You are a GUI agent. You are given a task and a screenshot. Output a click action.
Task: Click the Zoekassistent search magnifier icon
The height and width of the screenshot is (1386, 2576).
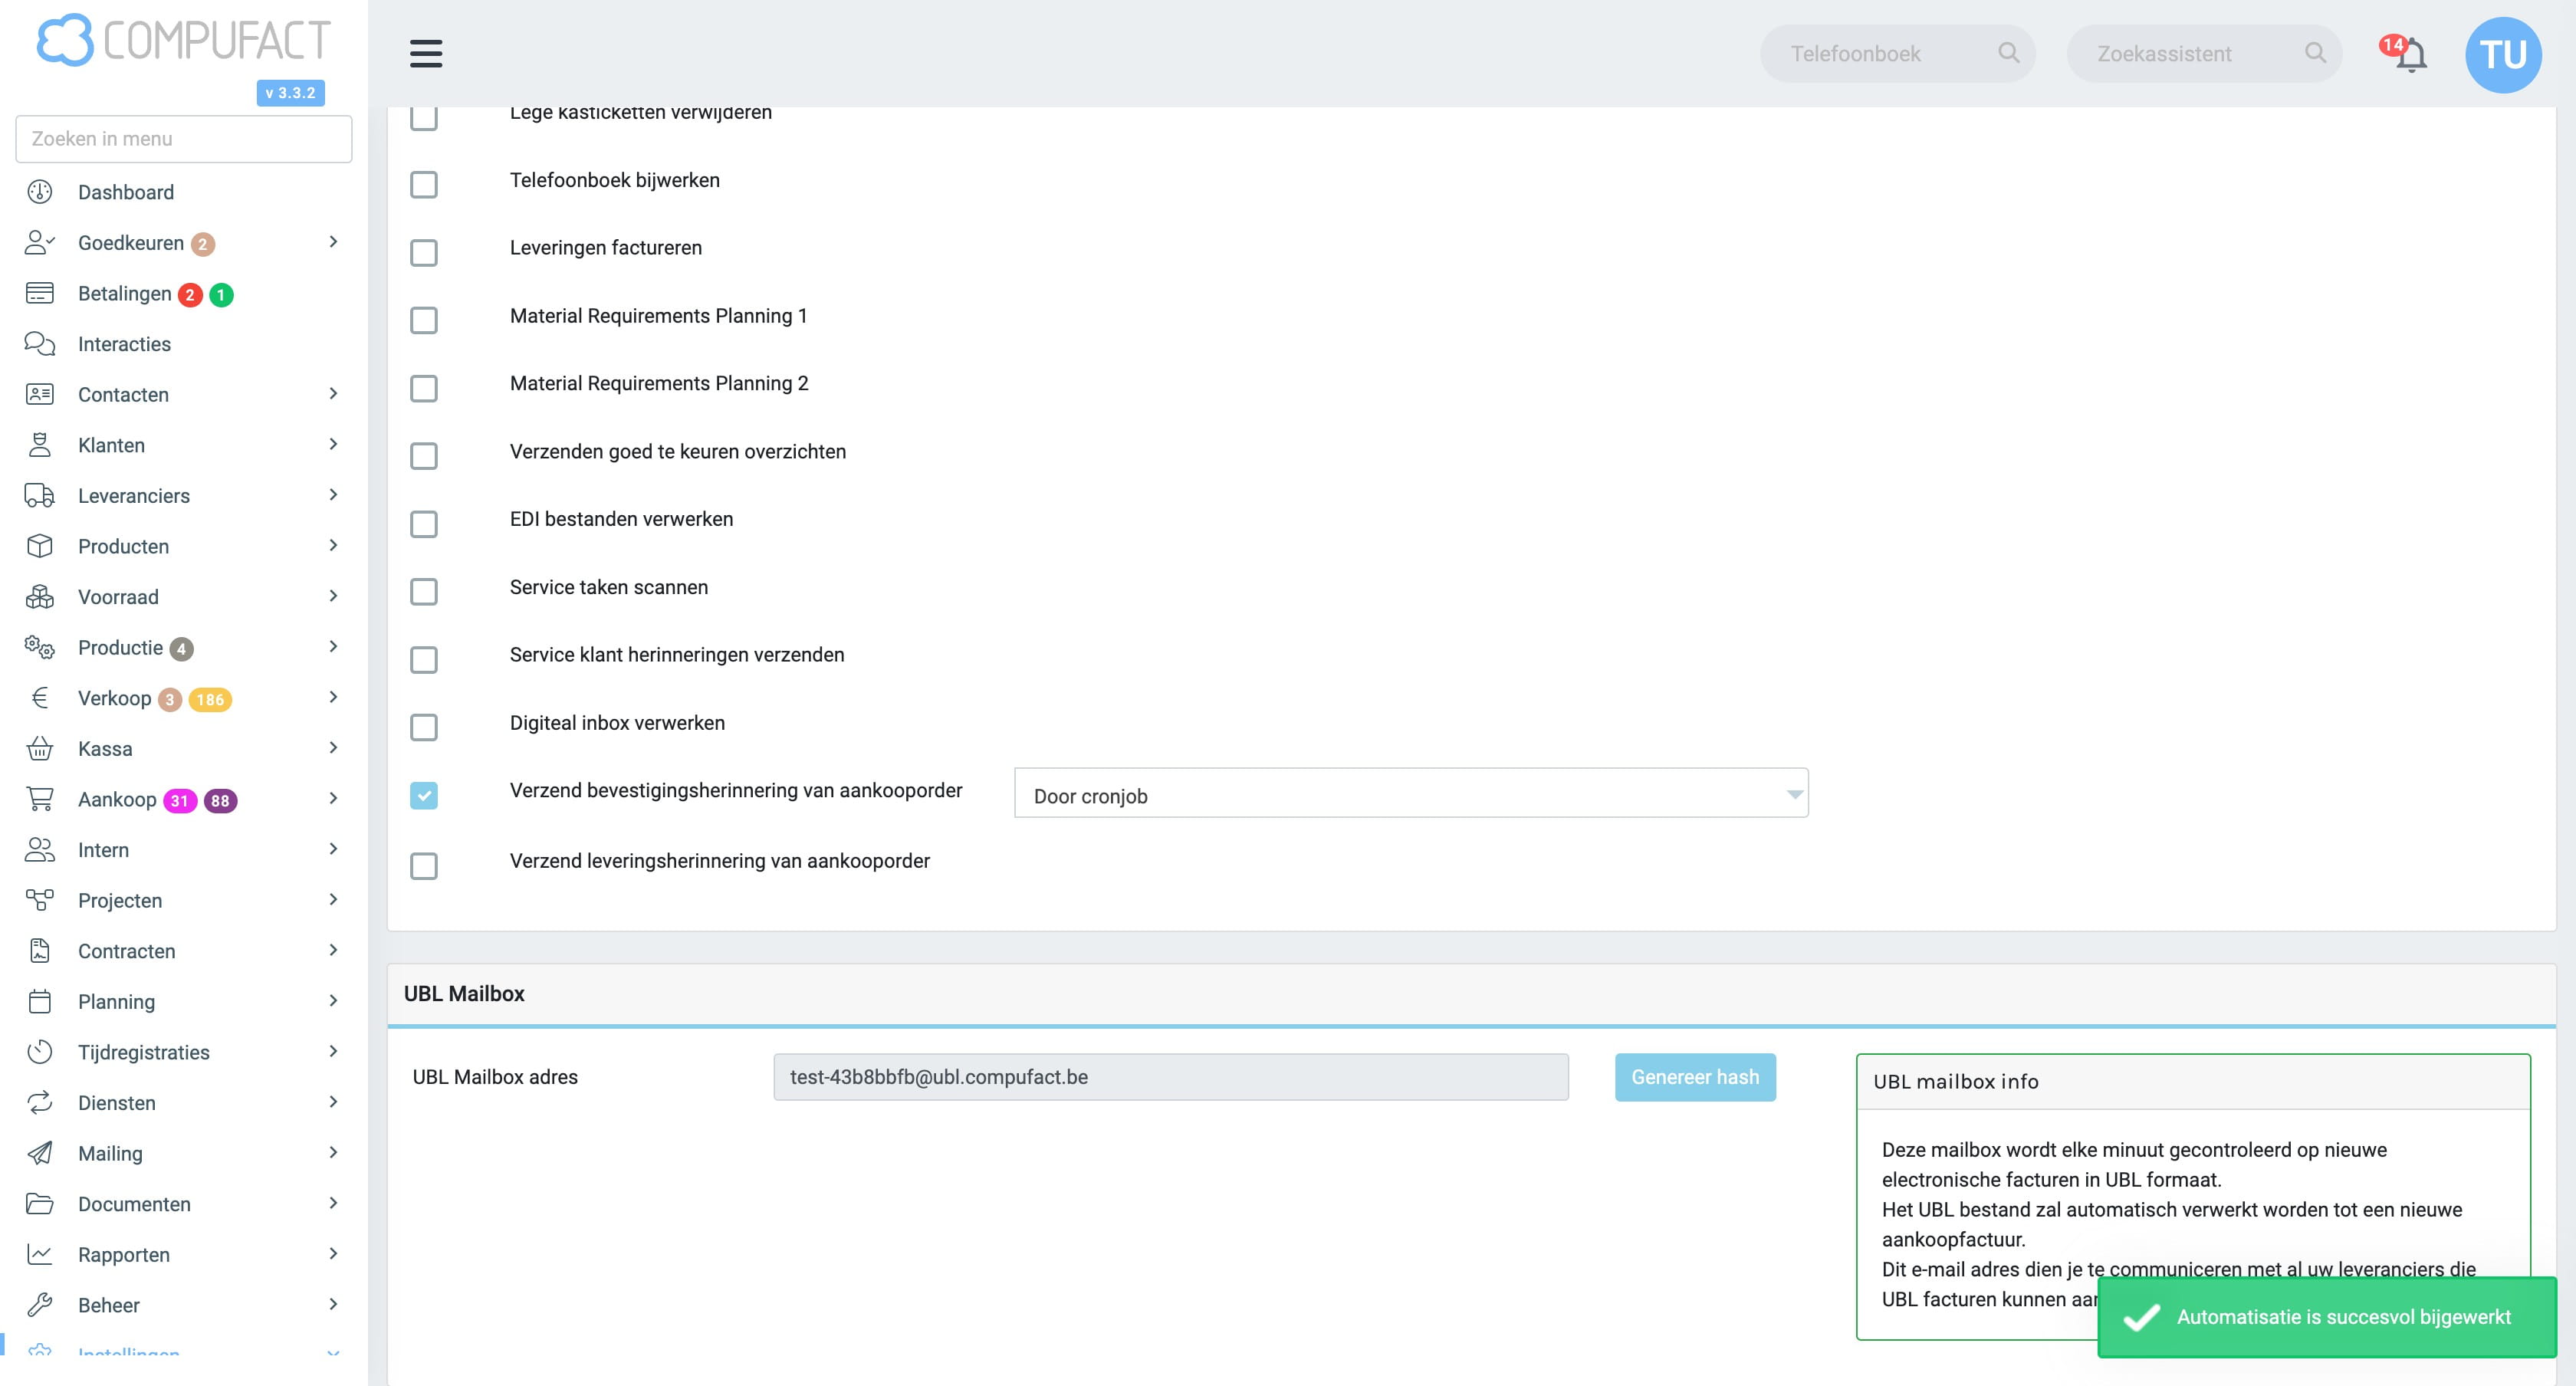pos(2315,53)
